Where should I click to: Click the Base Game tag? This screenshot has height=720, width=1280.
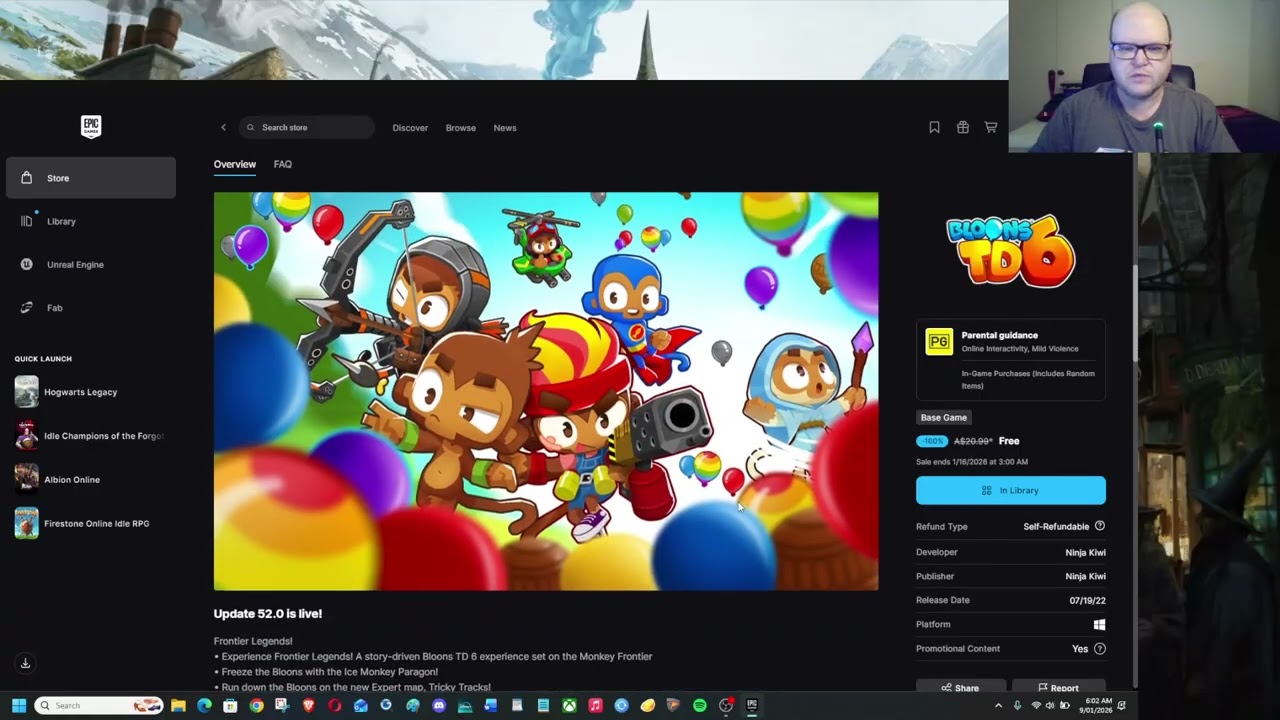point(944,417)
